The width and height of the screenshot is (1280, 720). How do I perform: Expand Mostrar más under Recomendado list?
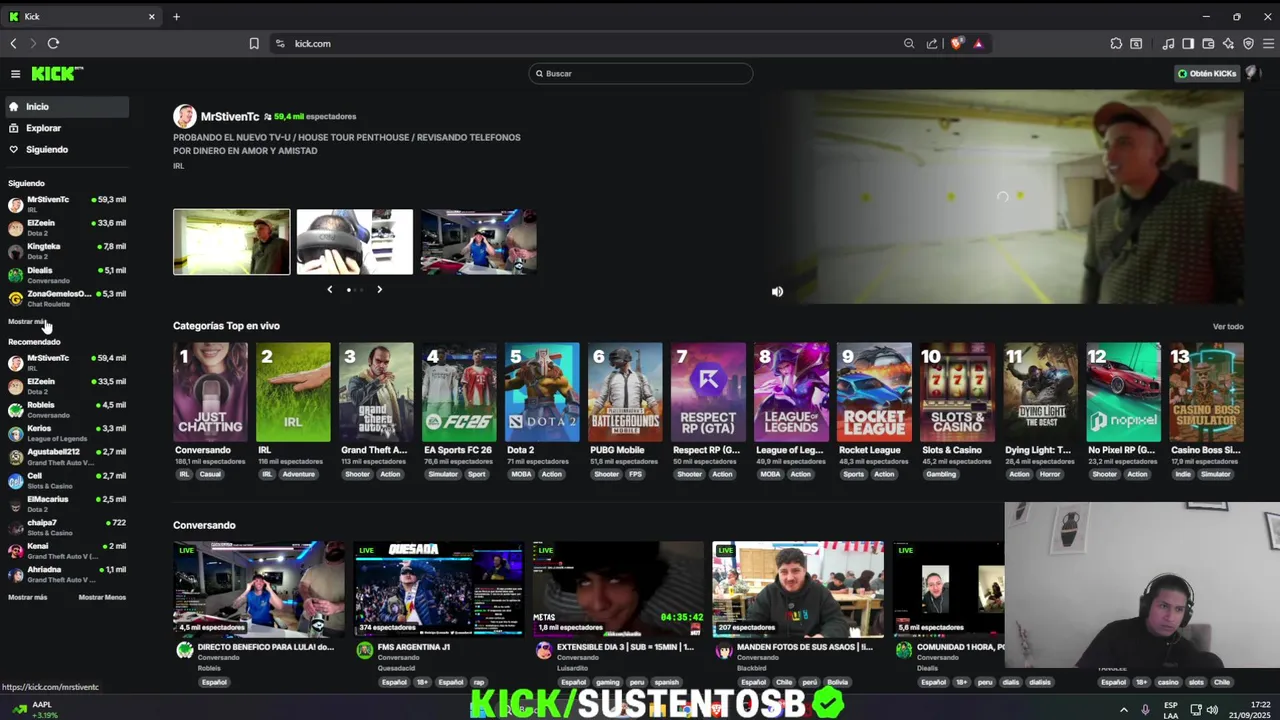click(27, 597)
